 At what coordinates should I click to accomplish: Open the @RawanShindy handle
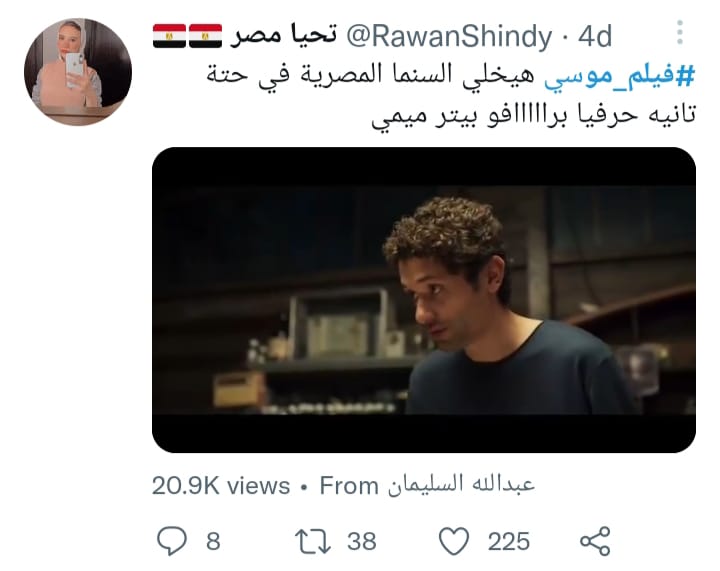(x=449, y=36)
